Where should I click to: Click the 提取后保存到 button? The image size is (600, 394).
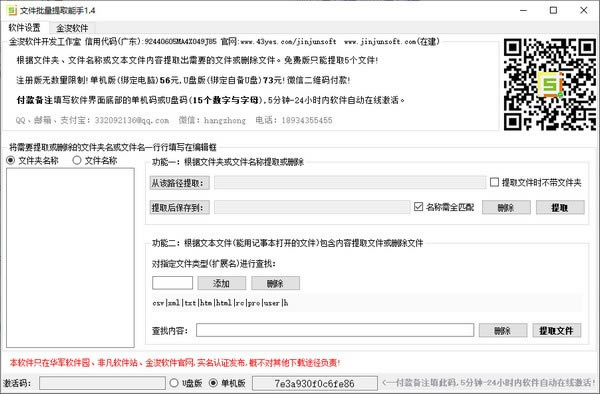pos(179,208)
